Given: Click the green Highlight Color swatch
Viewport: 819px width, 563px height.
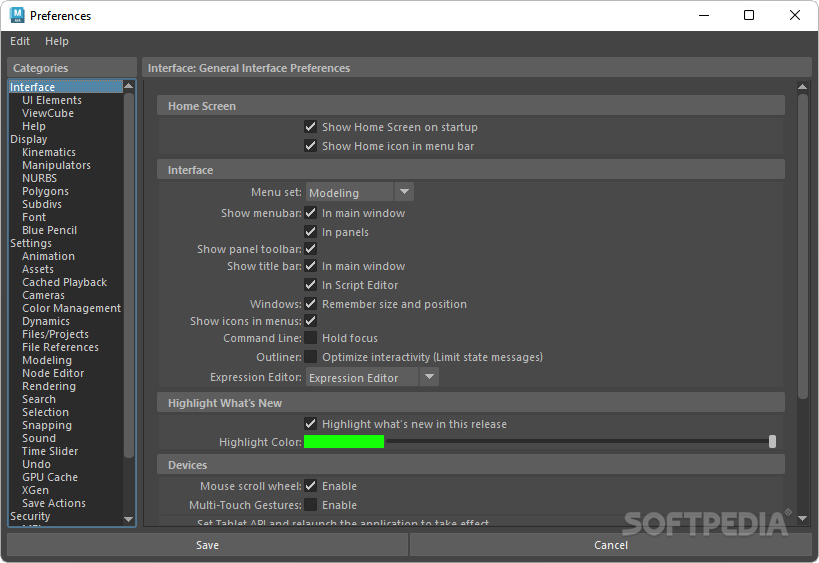Looking at the screenshot, I should 344,442.
